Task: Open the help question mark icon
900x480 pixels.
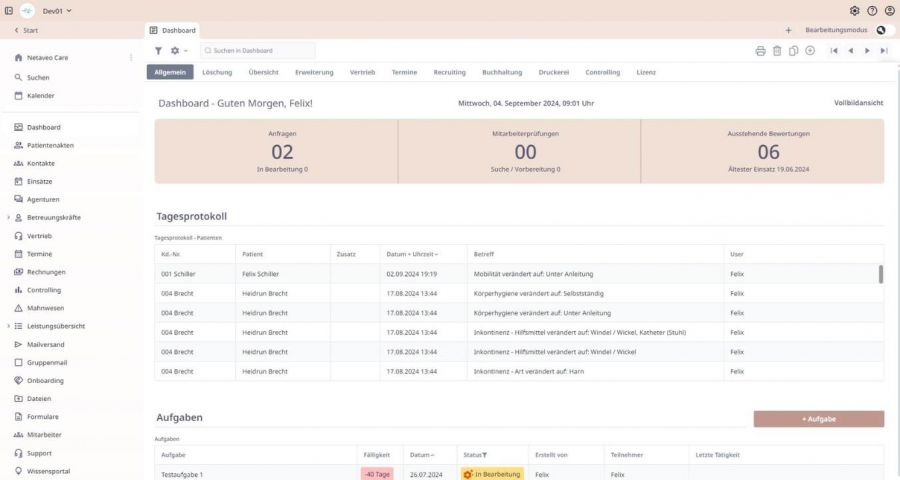Action: point(872,10)
